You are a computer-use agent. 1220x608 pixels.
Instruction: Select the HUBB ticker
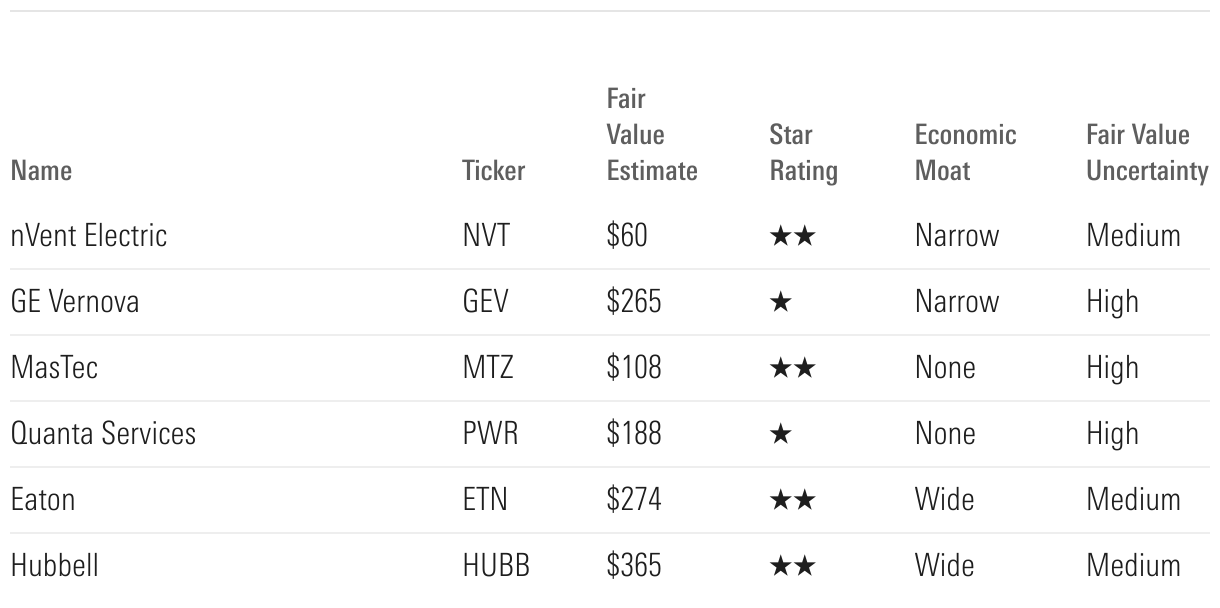[x=496, y=566]
